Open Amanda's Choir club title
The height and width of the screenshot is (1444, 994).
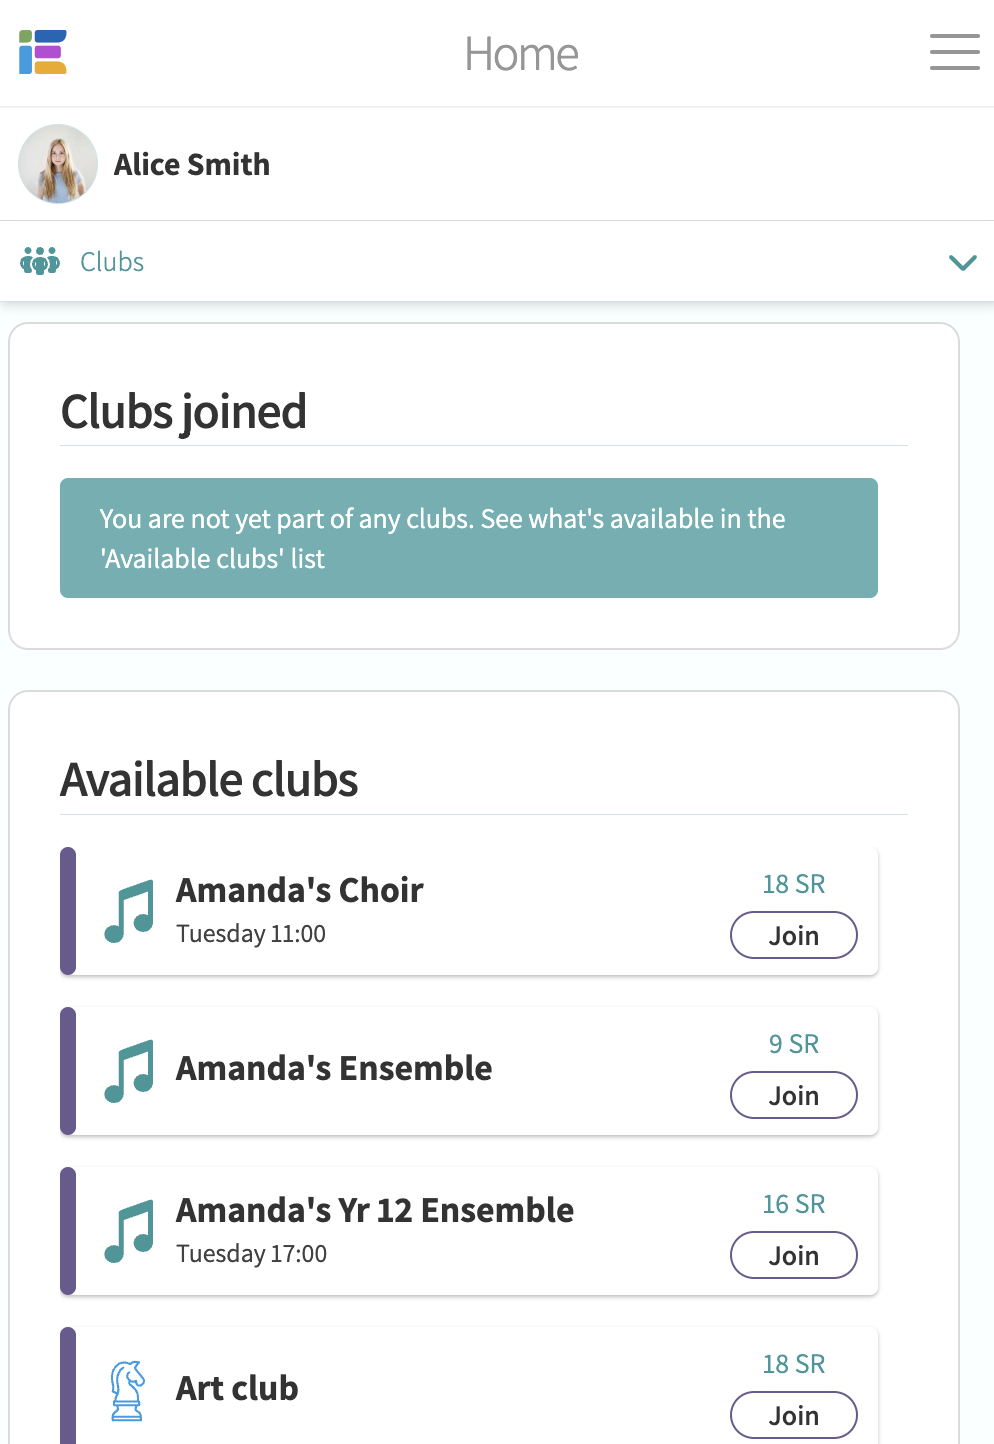click(299, 890)
